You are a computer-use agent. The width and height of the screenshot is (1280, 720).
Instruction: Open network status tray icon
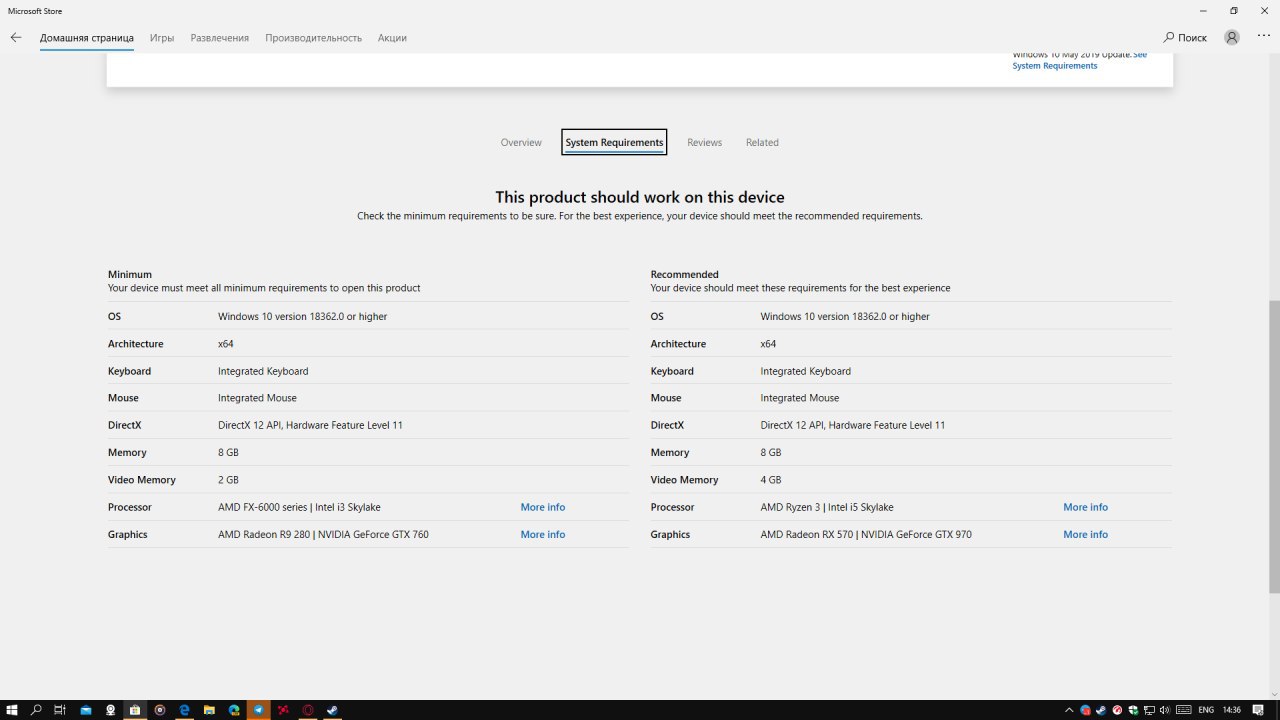pyautogui.click(x=1149, y=710)
